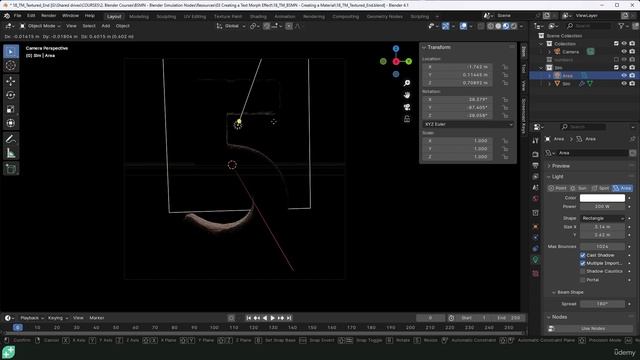Select the Add Cube tool

tap(11, 169)
